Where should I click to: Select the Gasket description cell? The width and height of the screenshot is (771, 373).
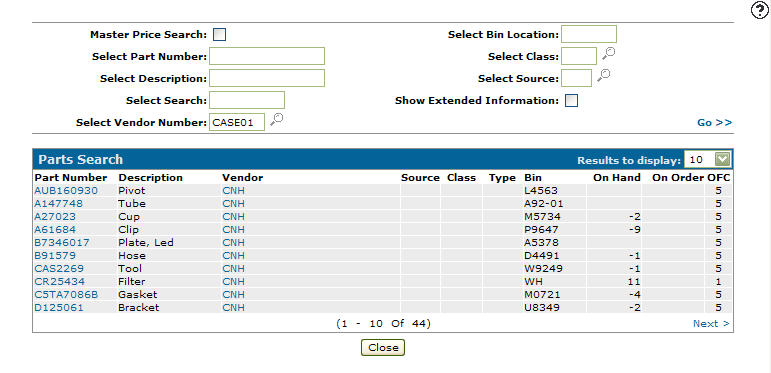tap(138, 294)
